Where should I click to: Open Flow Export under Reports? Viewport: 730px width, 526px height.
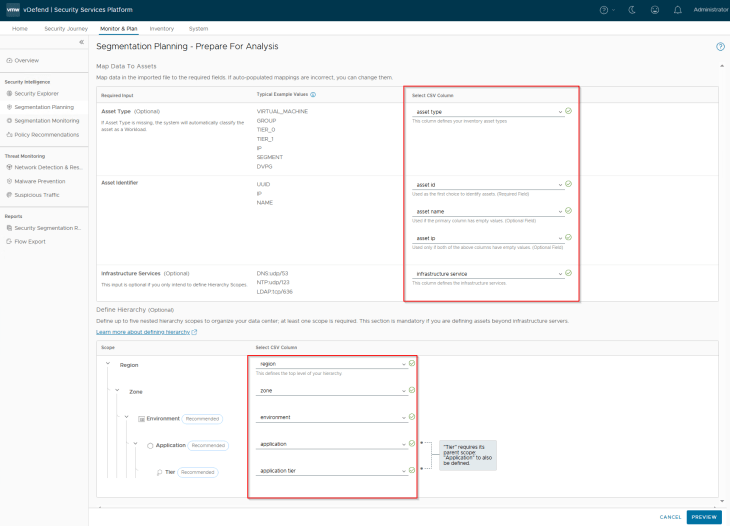pos(30,241)
